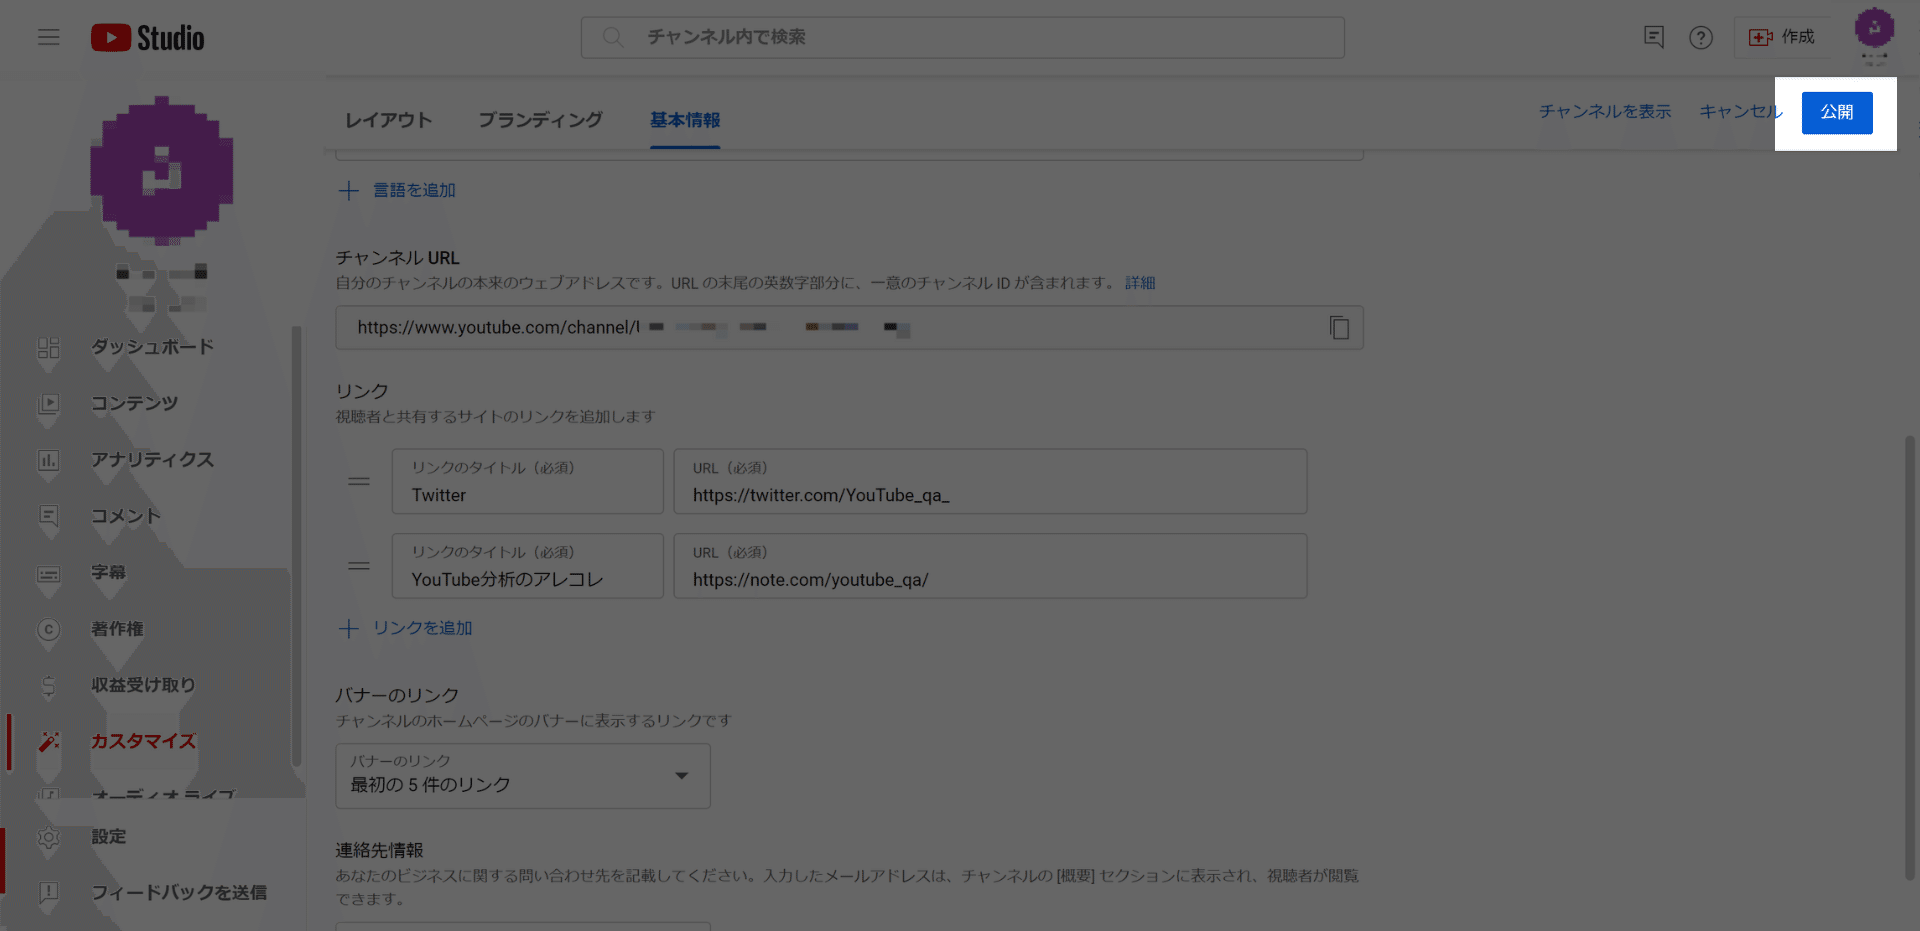Open the feedback comment icon in header

tap(1654, 37)
